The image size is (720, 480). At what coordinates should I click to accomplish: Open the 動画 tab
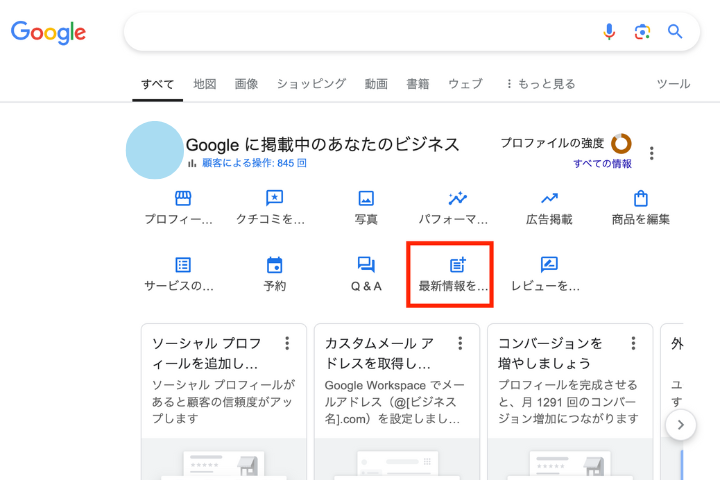point(376,84)
